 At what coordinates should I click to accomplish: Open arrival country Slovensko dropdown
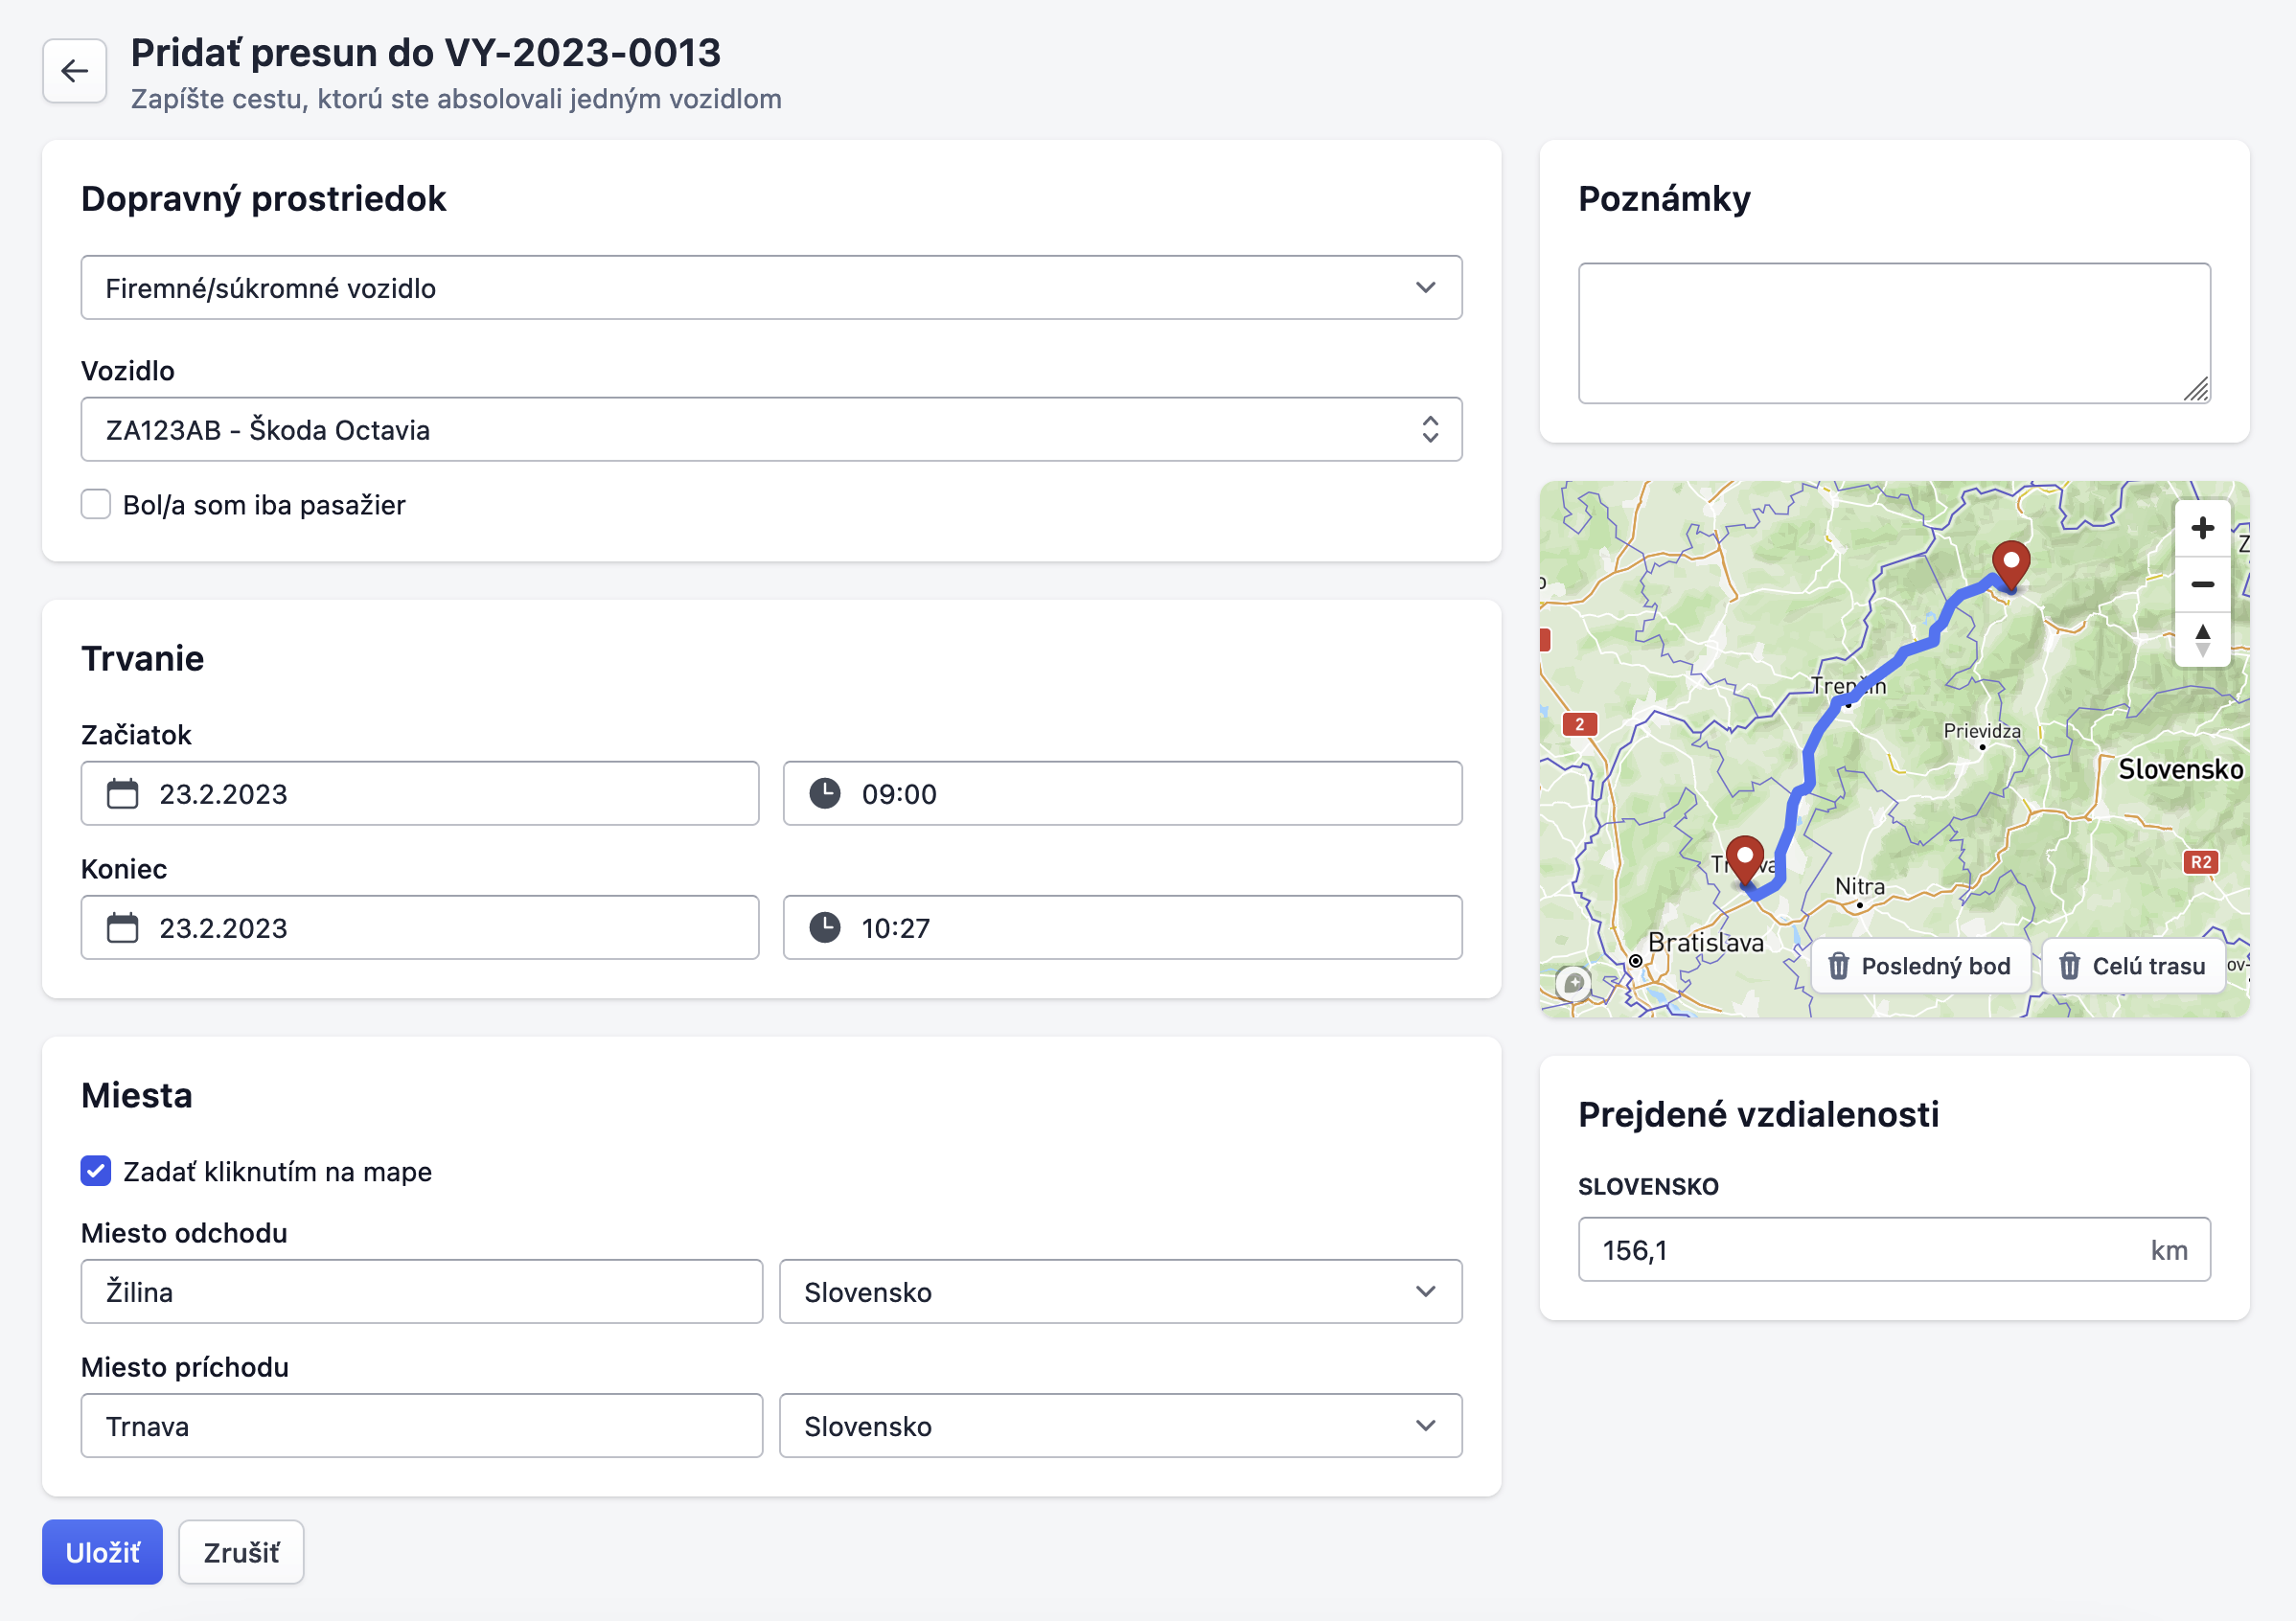tap(1120, 1425)
